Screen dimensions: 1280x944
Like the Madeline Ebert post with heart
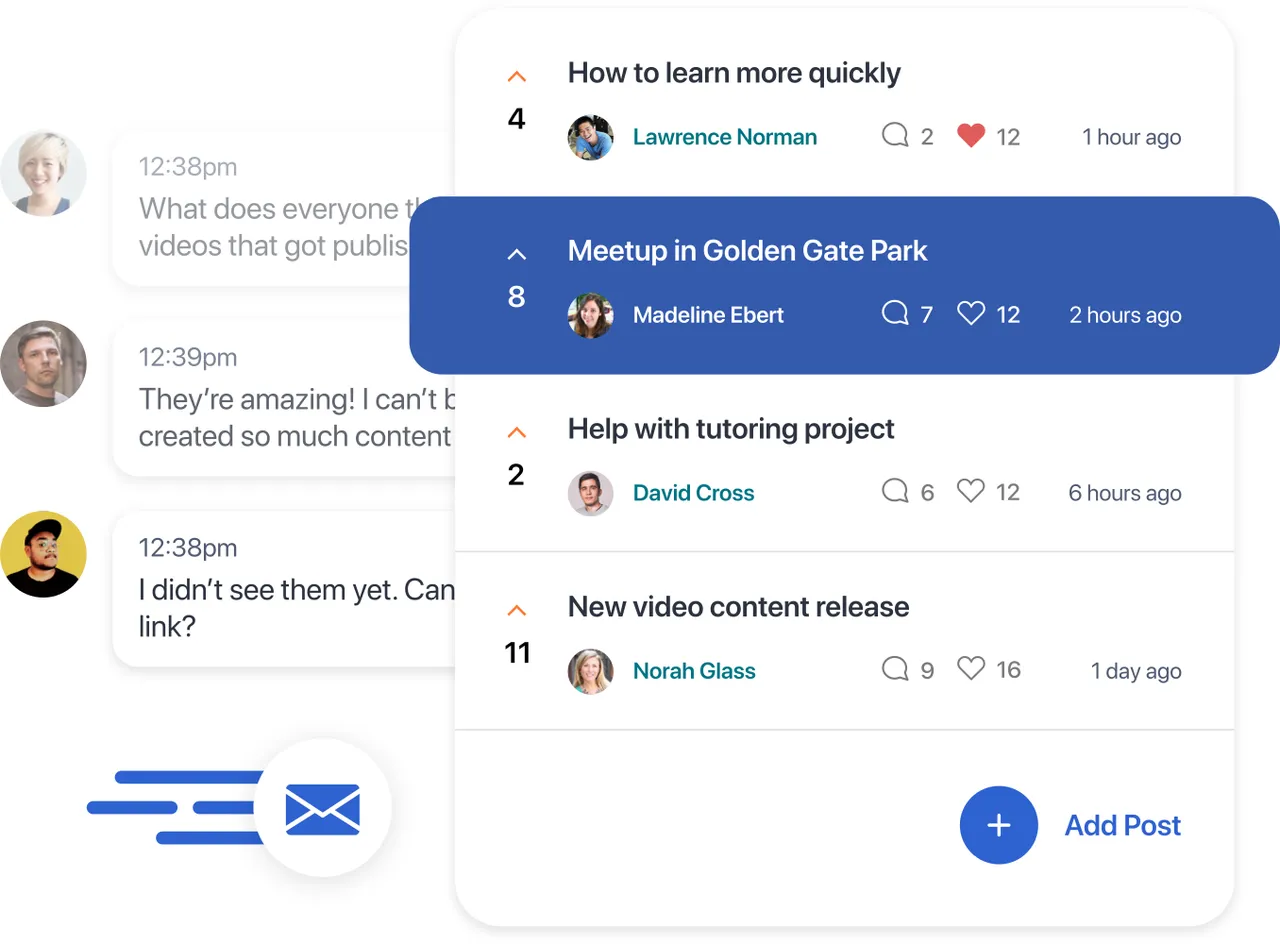[971, 313]
